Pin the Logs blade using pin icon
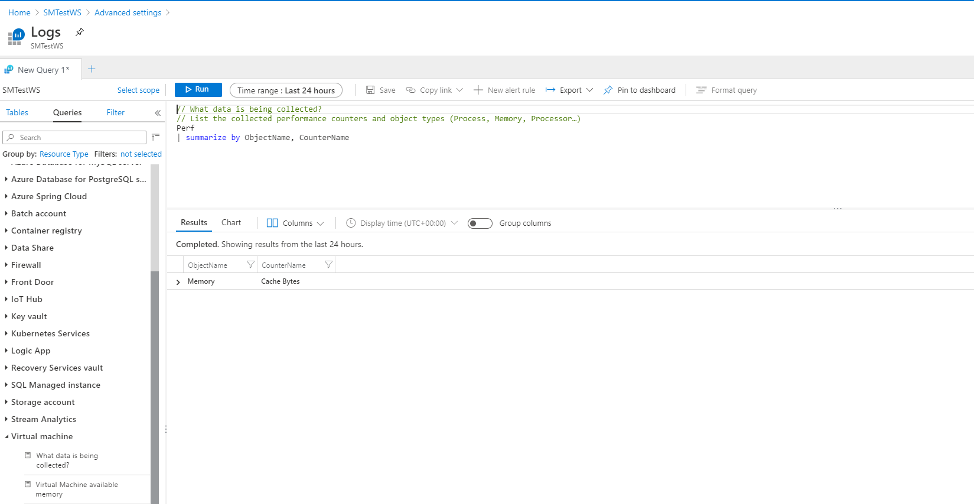The width and height of the screenshot is (974, 504). pyautogui.click(x=79, y=32)
